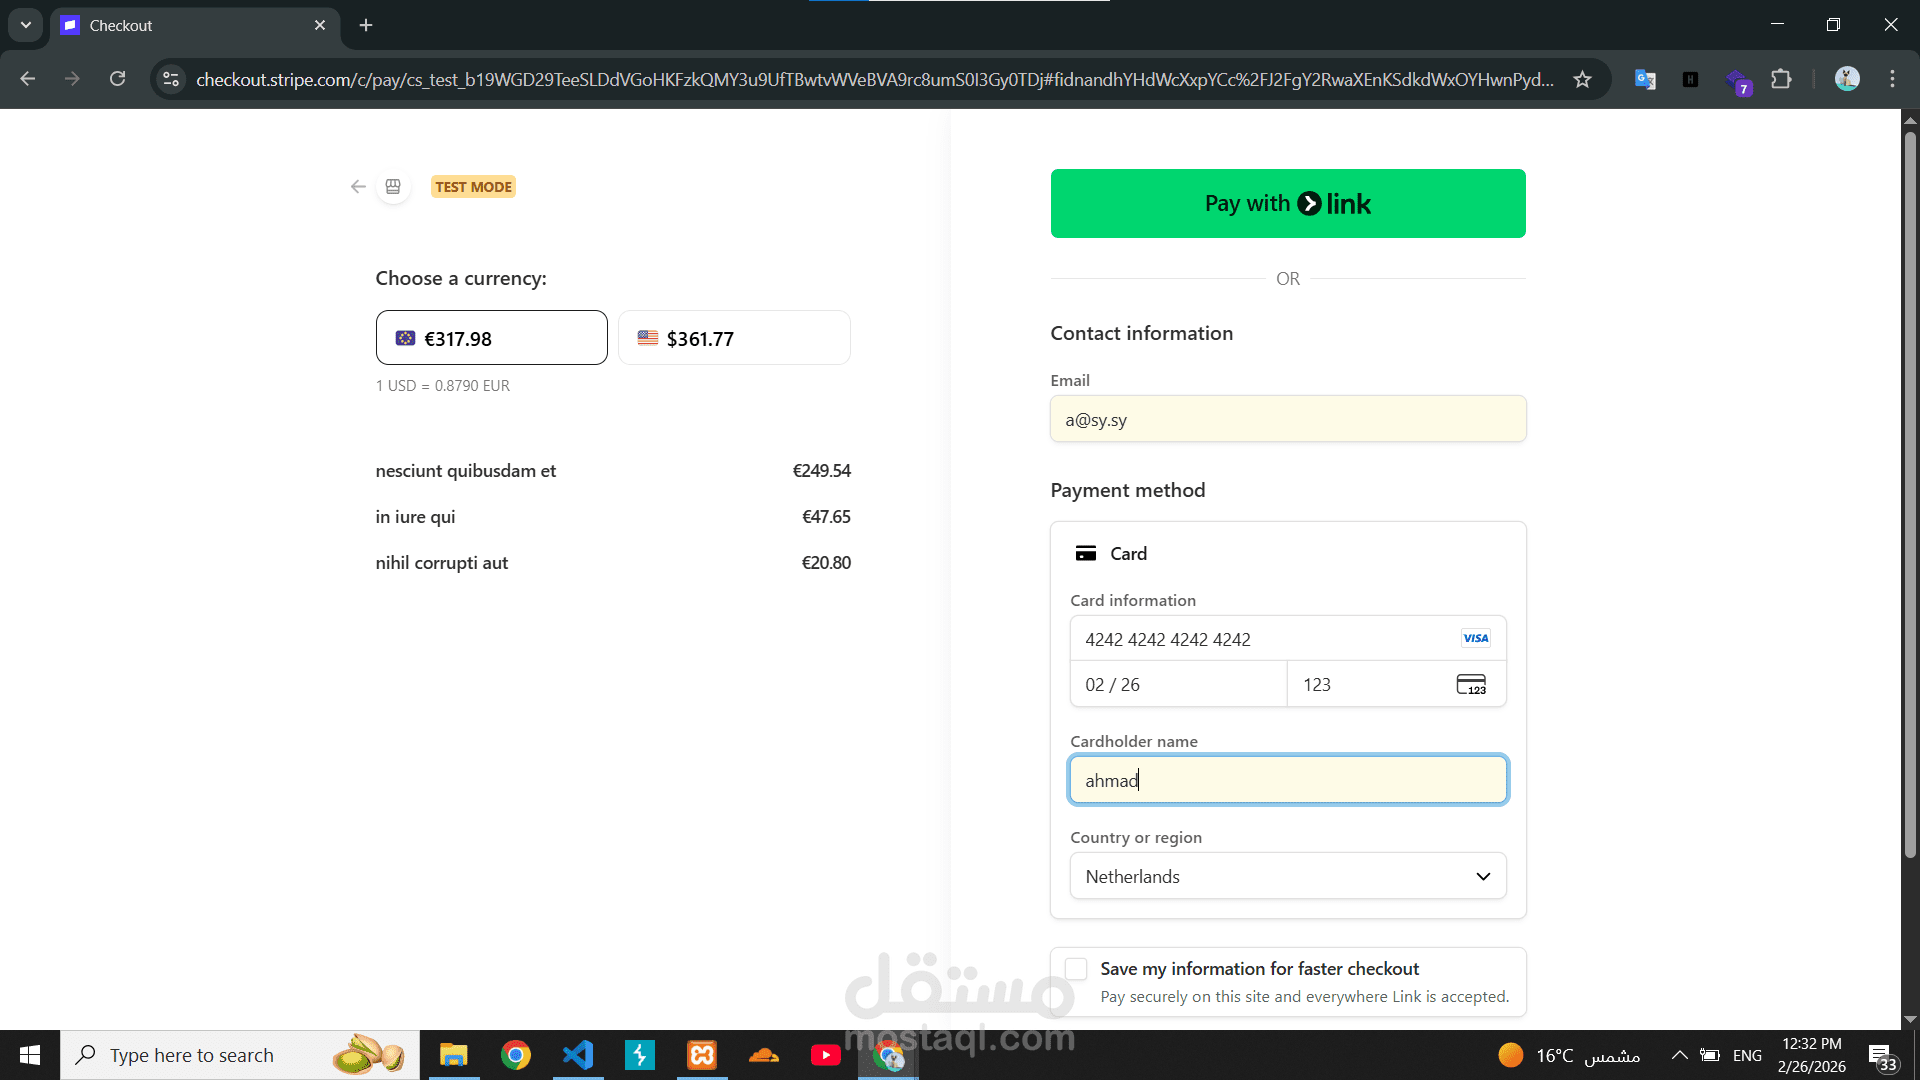
Task: Click the back arrow next to the store icon
Action: coord(358,187)
